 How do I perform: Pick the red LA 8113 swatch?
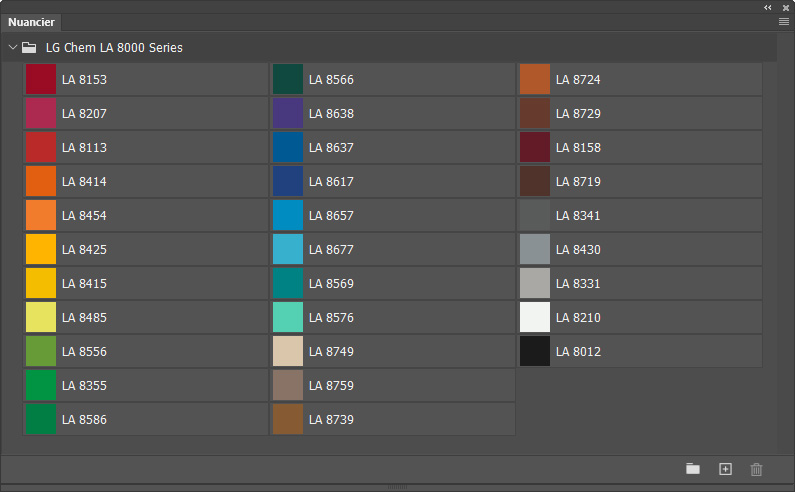(41, 147)
